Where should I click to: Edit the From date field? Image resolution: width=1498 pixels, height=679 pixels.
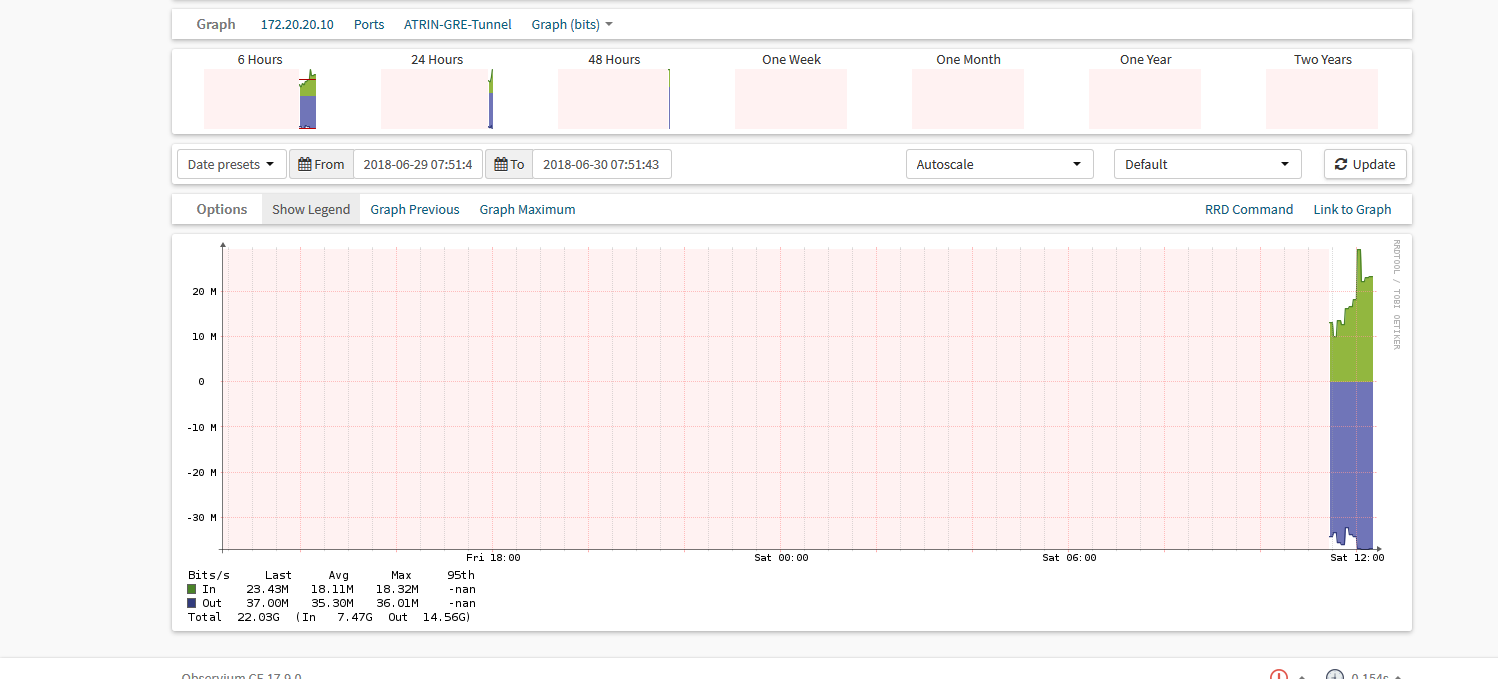(x=418, y=164)
